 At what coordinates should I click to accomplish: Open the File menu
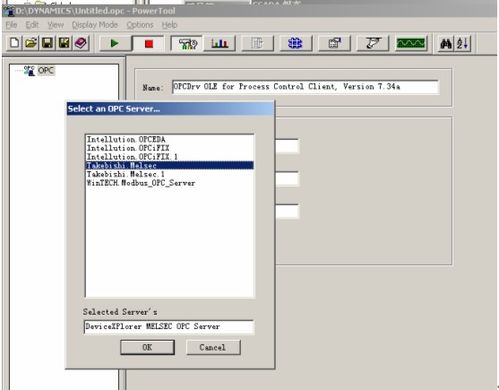coord(11,25)
